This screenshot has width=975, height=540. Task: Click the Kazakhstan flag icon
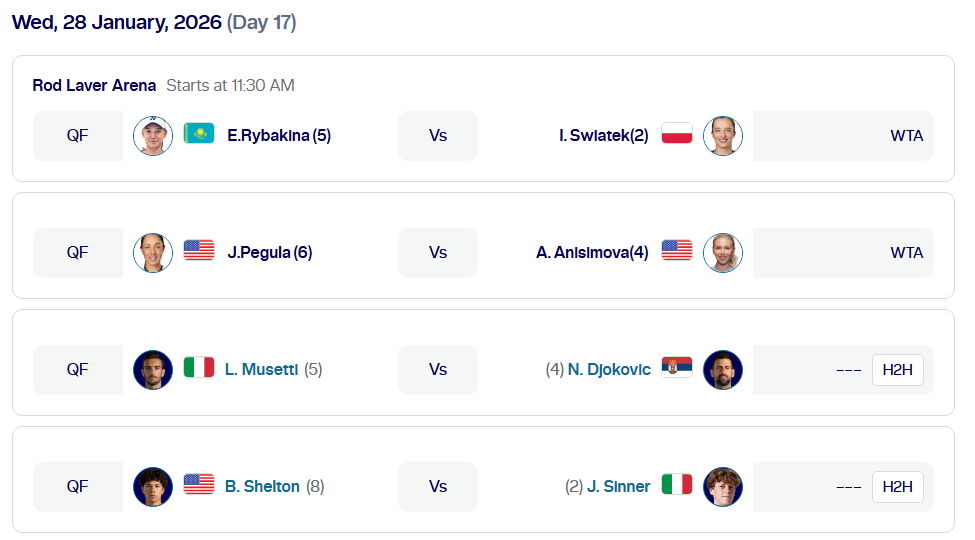click(x=199, y=134)
